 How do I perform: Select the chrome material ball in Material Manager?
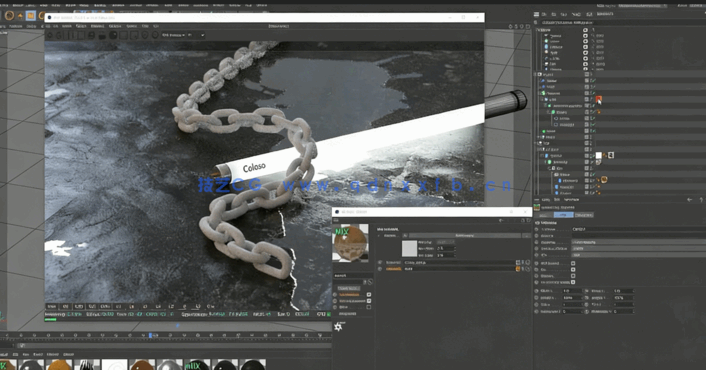click(169, 365)
